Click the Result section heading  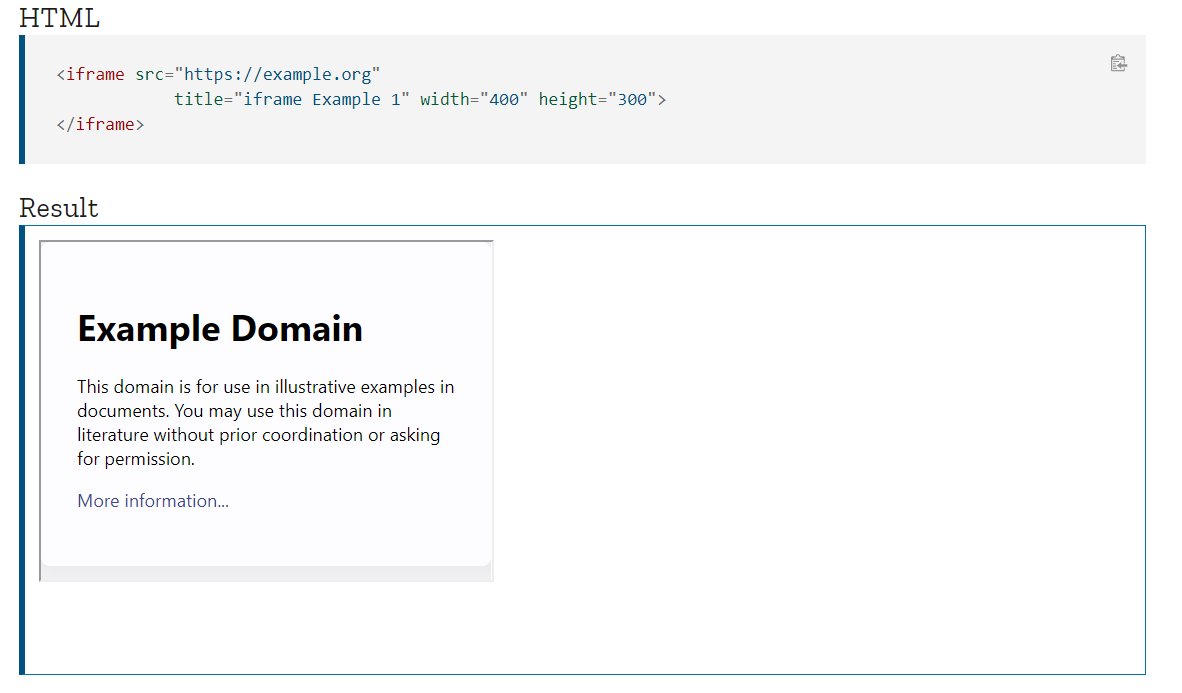pos(59,207)
